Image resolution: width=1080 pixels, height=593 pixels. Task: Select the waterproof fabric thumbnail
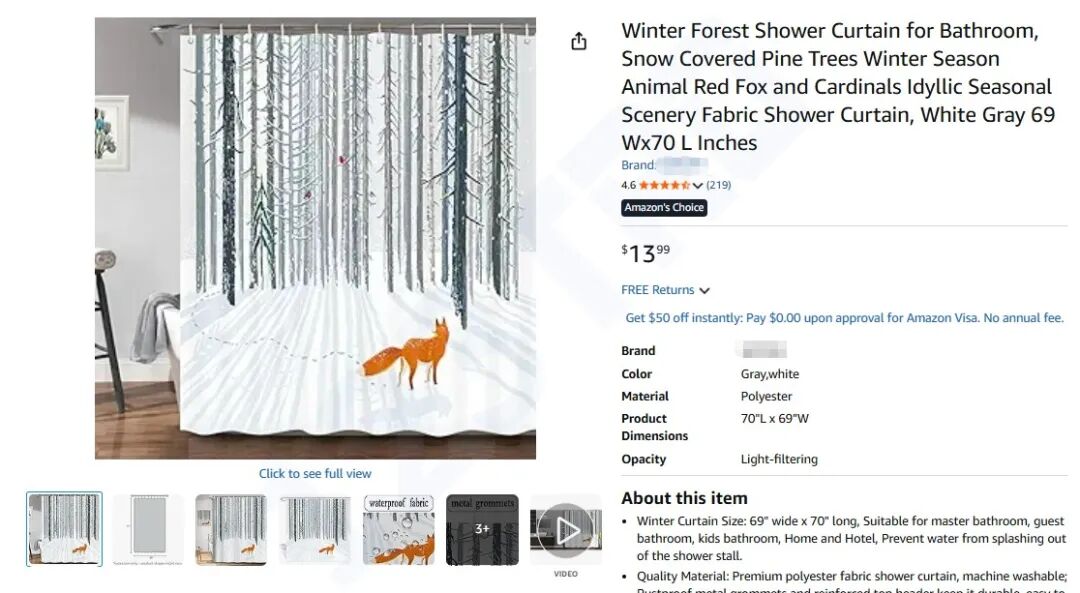(x=398, y=529)
